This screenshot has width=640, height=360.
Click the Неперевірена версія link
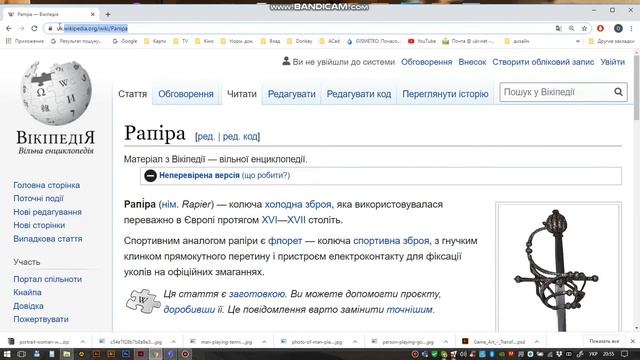(199, 175)
